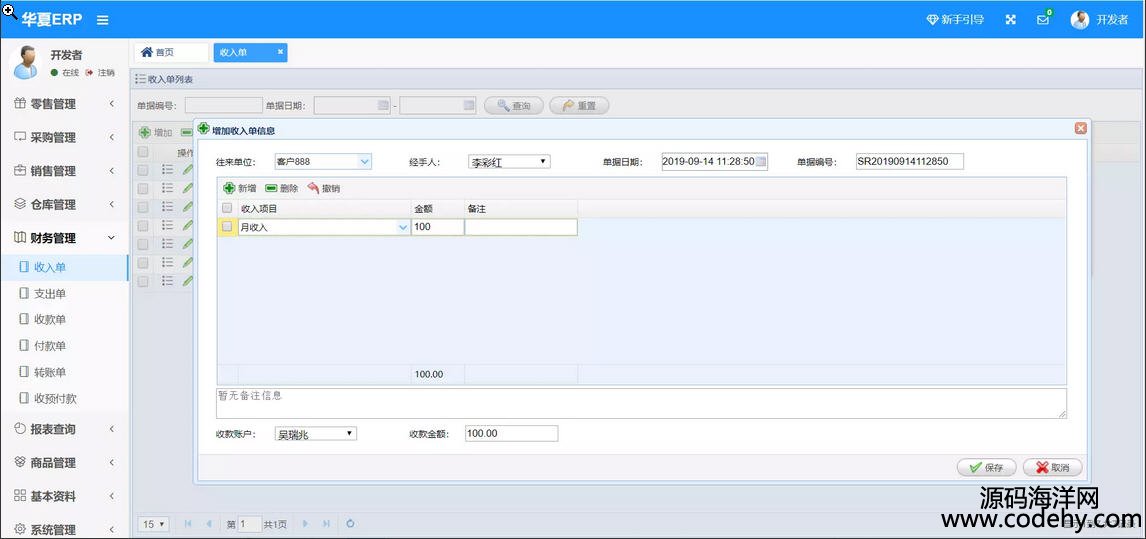Open the calendar of the search start date field

pyautogui.click(x=383, y=105)
